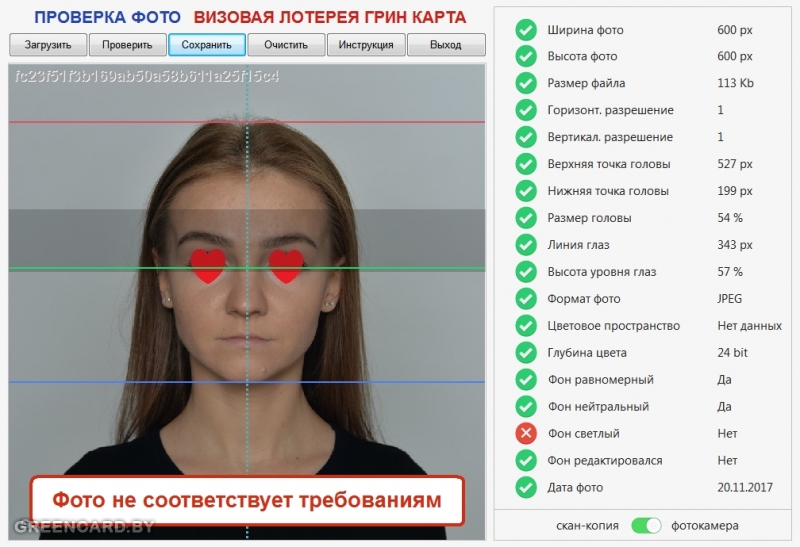Click the check icon for Размер головы
The image size is (800, 547).
pos(526,218)
